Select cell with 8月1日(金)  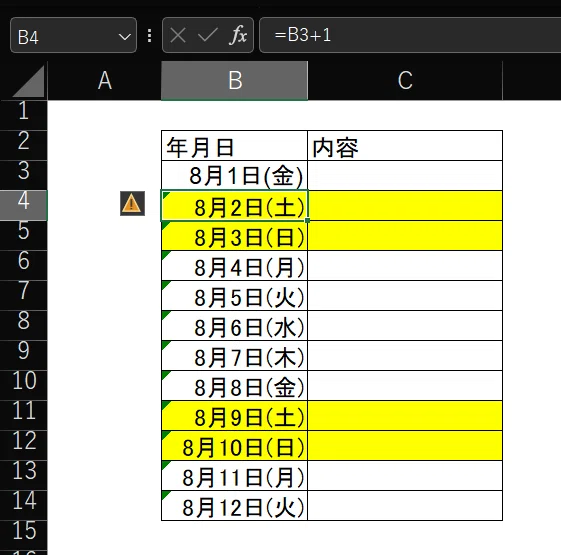tap(234, 176)
